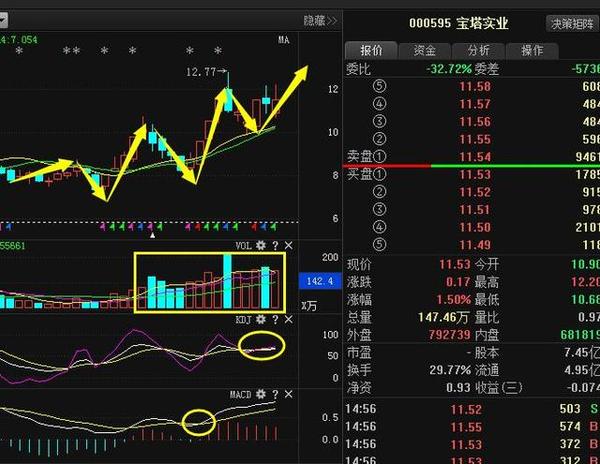Click buy level ⑤ price 11.49
The height and width of the screenshot is (464, 600).
coord(475,245)
